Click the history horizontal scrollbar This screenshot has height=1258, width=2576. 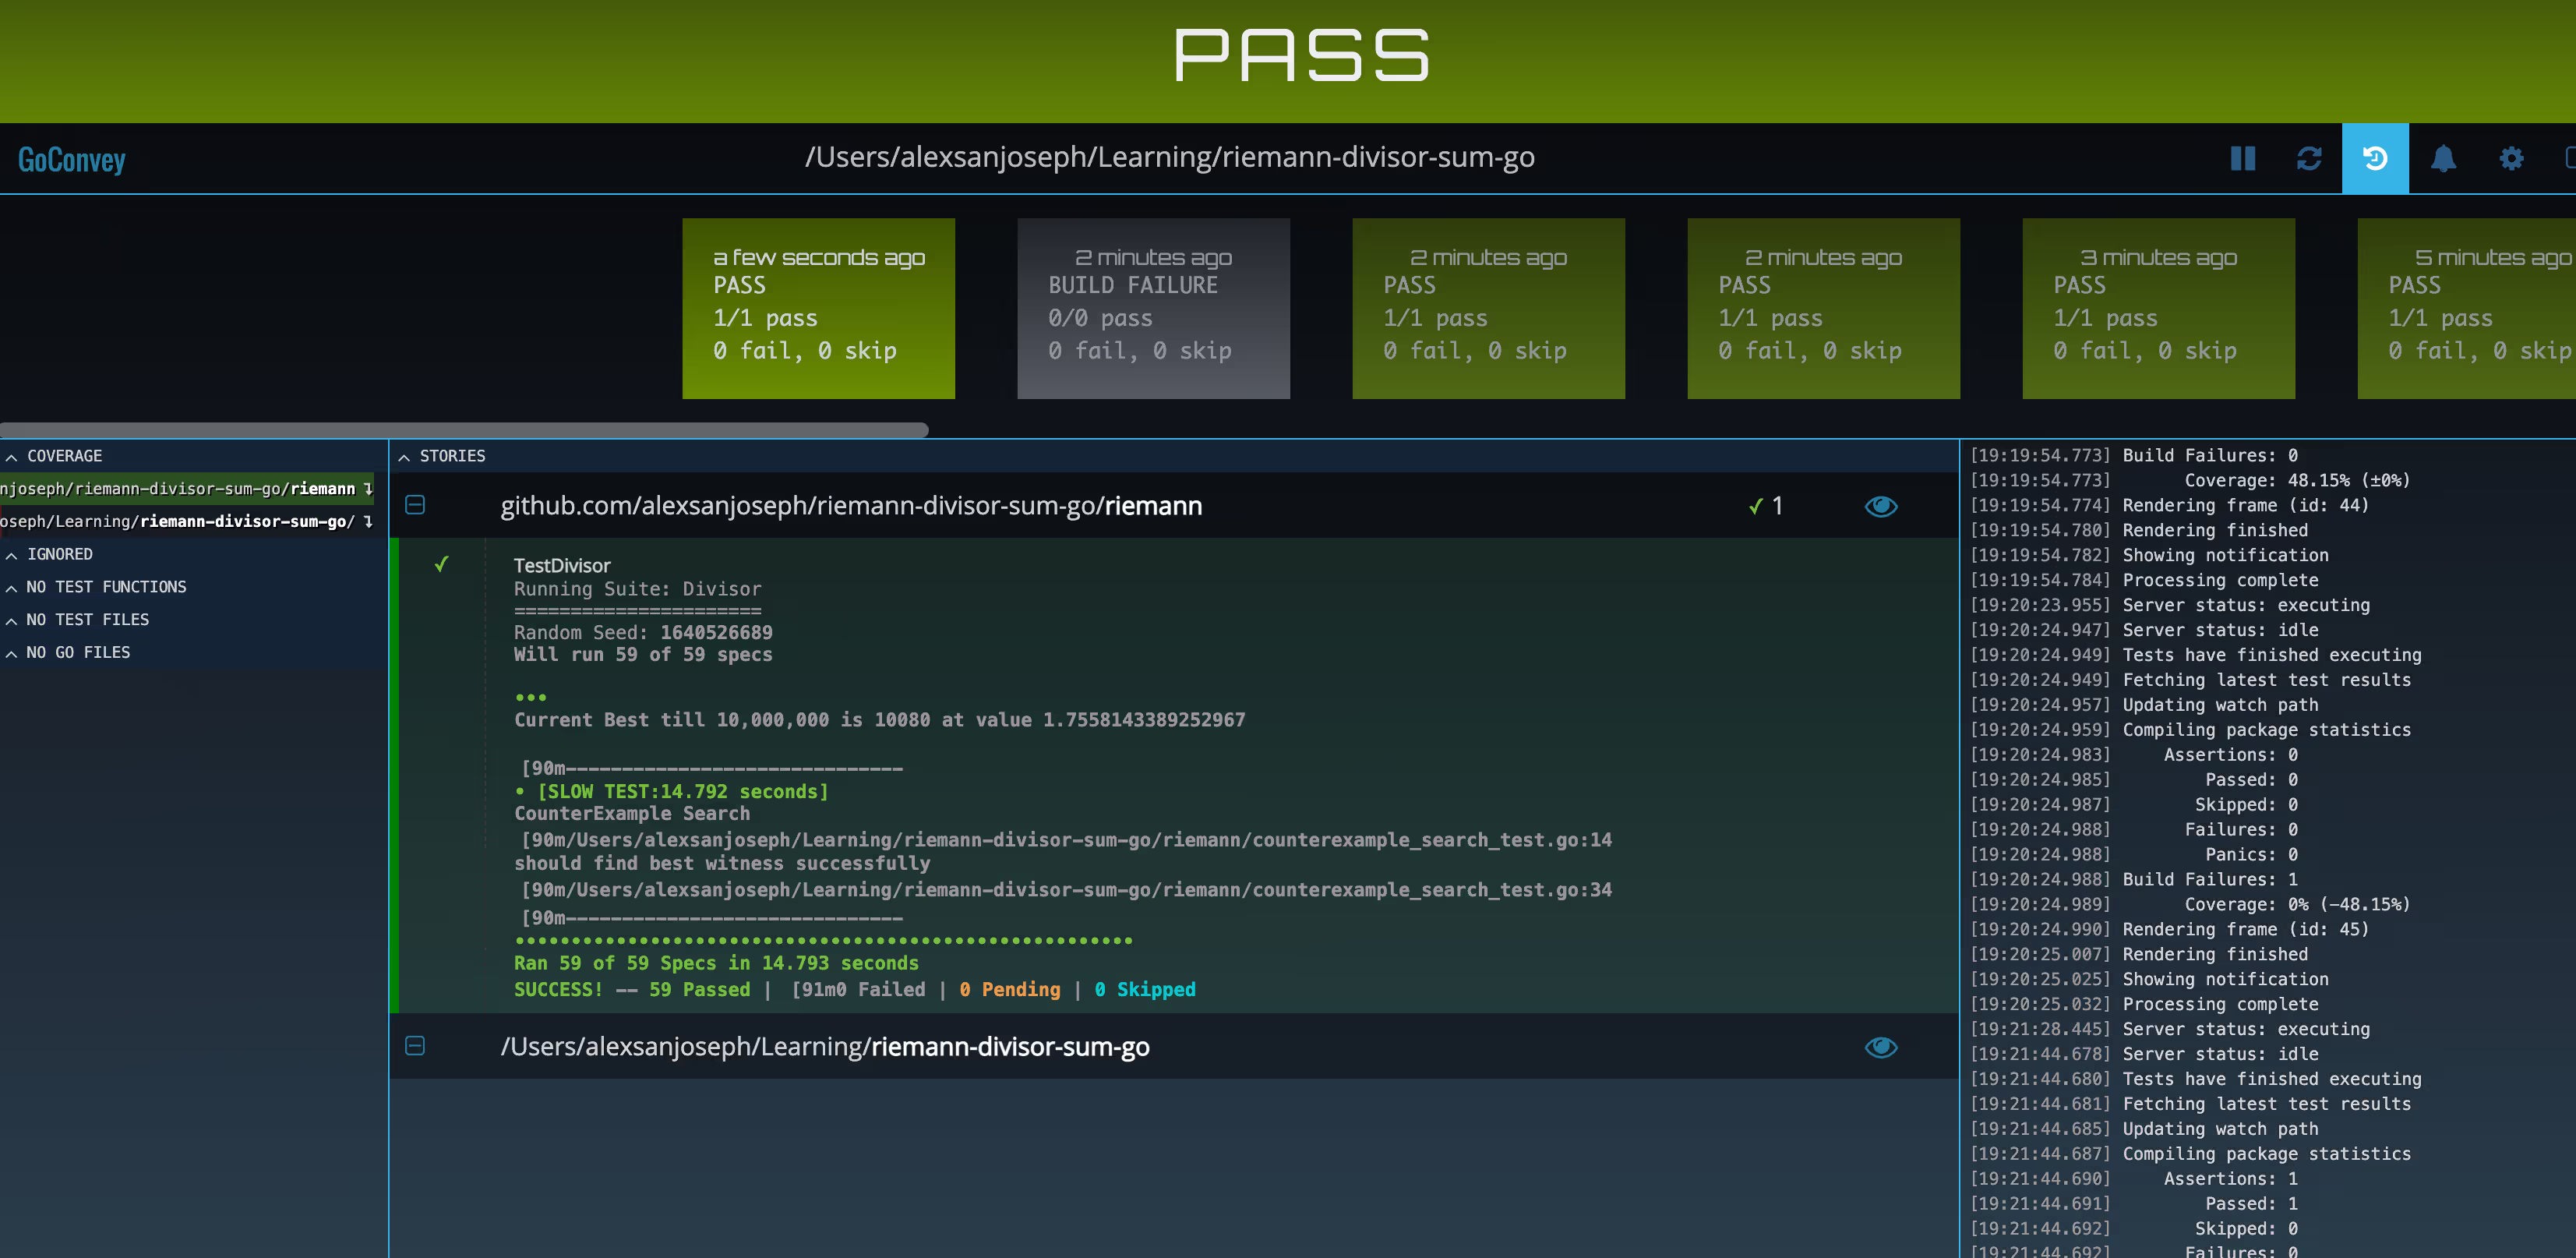[464, 430]
